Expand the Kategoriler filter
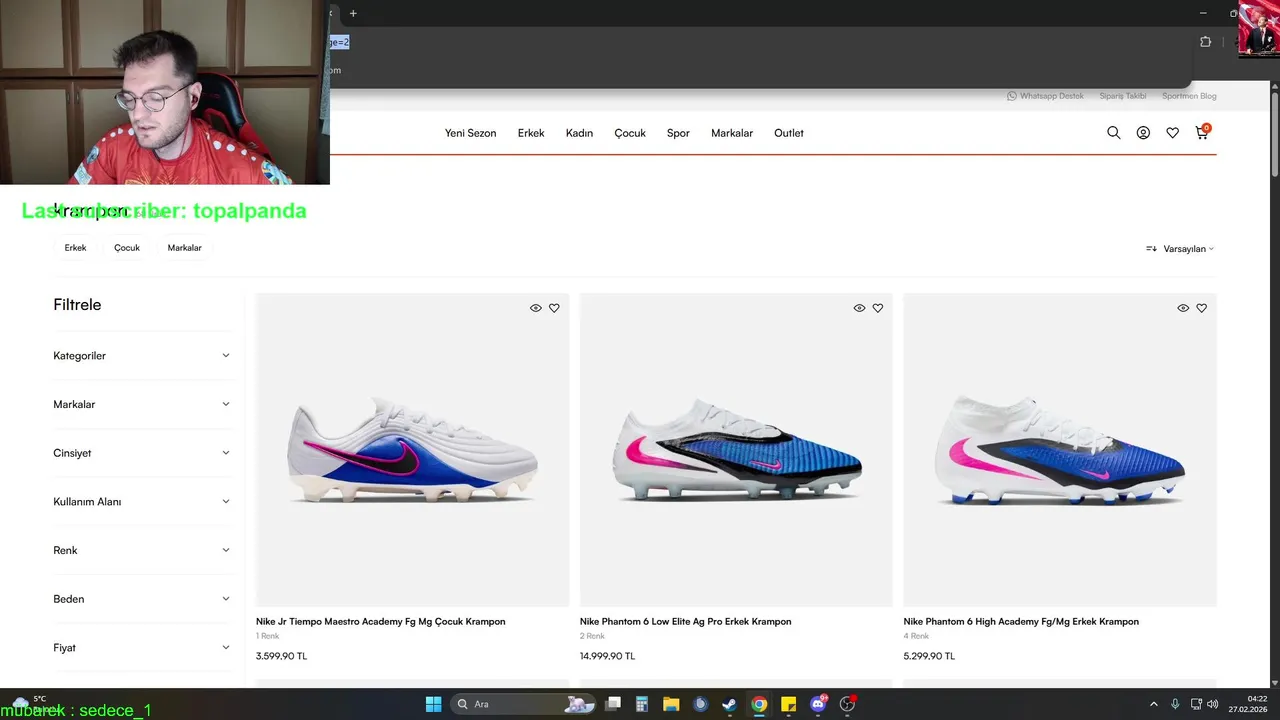 coord(142,356)
